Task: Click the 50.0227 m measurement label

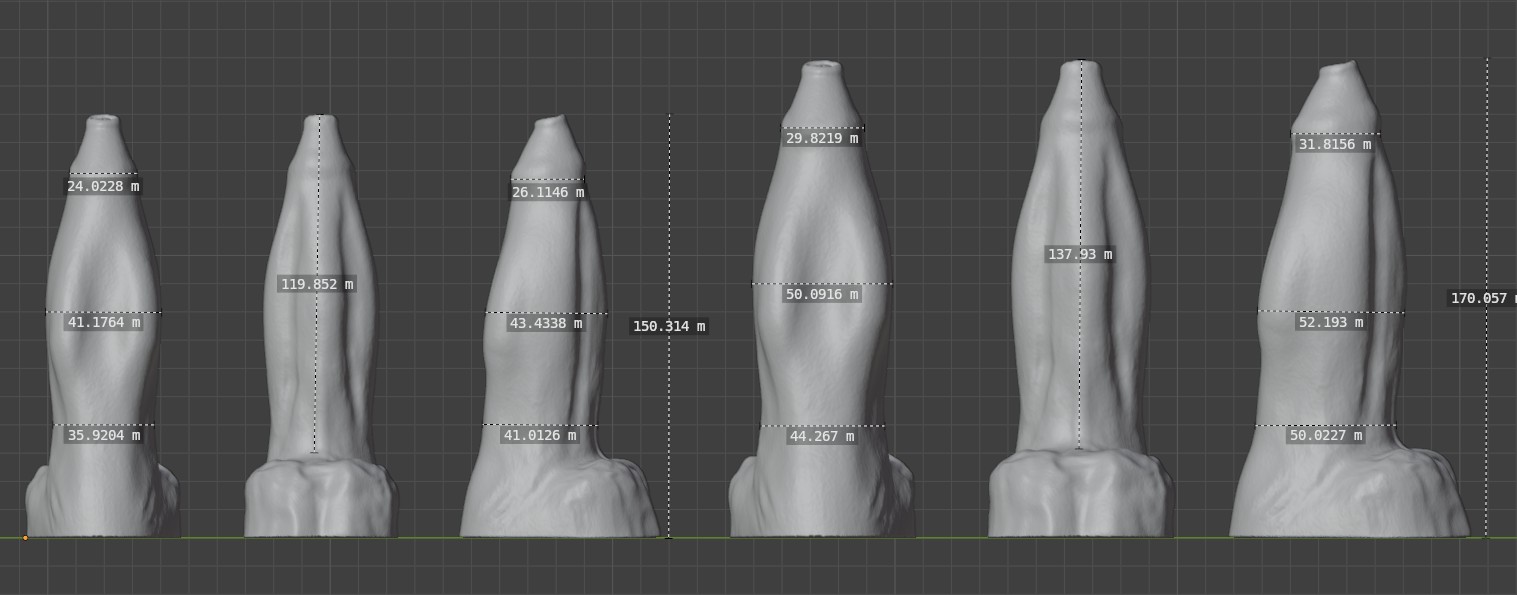Action: pos(1325,436)
